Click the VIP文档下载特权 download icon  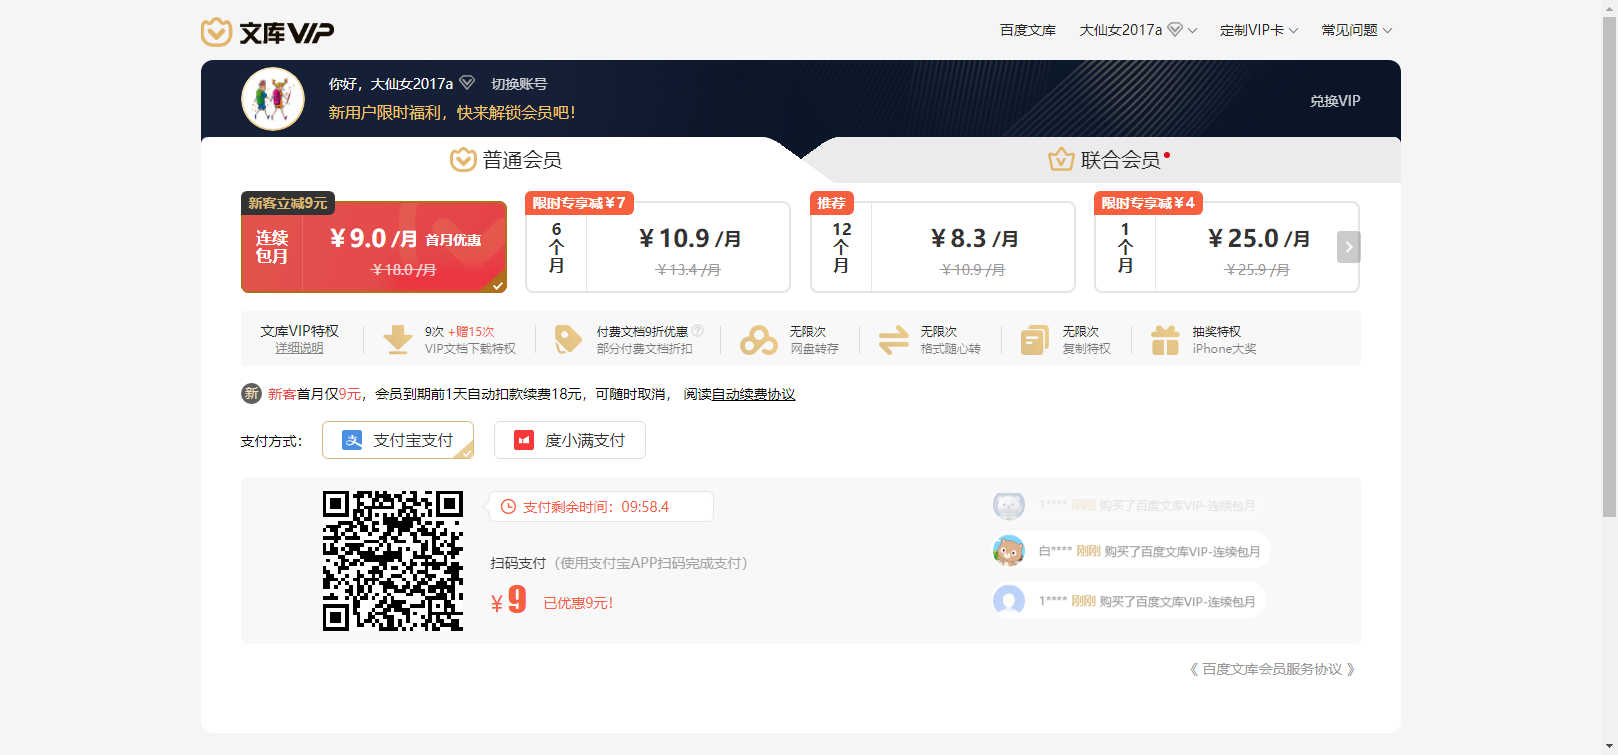pyautogui.click(x=398, y=340)
